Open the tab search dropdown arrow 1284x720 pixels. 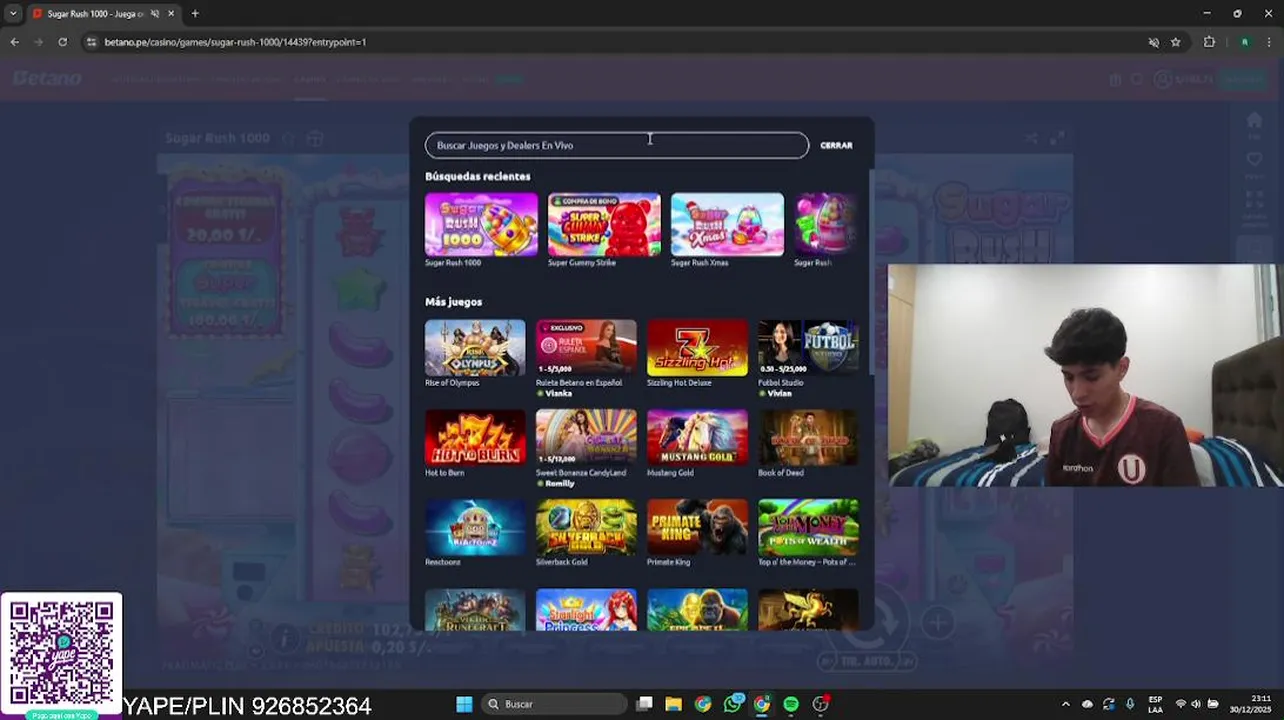pos(13,14)
